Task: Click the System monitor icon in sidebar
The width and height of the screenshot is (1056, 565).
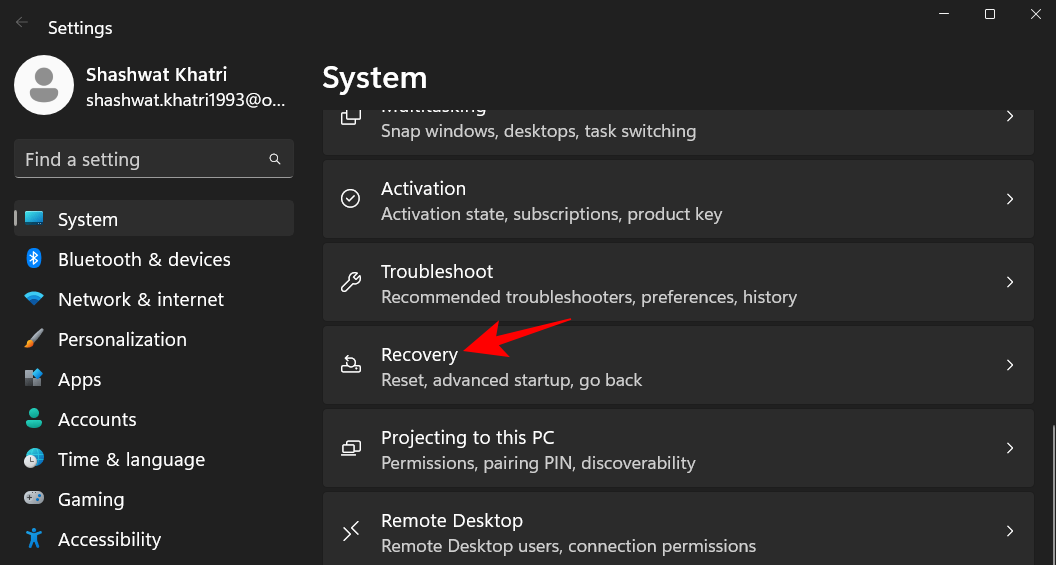Action: 34,218
